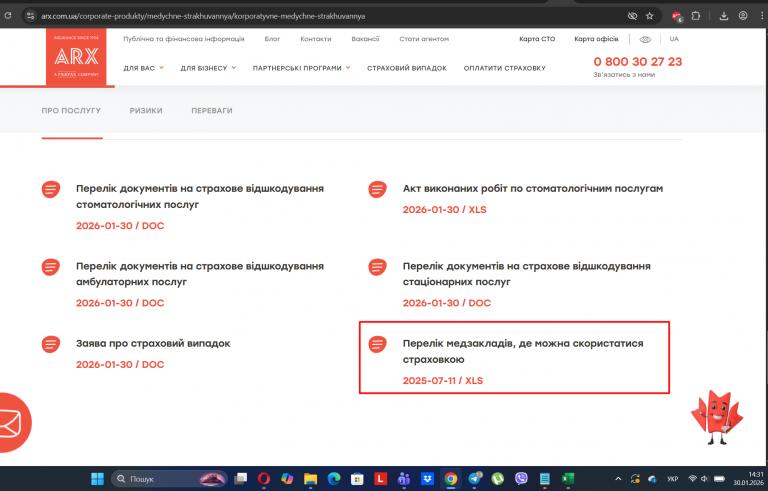Toggle the accessibility eye icon in header

(x=646, y=39)
